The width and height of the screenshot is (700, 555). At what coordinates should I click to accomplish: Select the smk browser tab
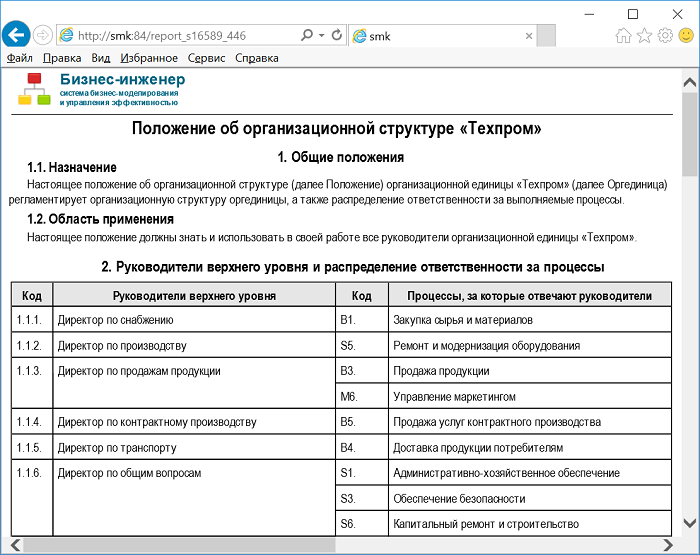442,36
